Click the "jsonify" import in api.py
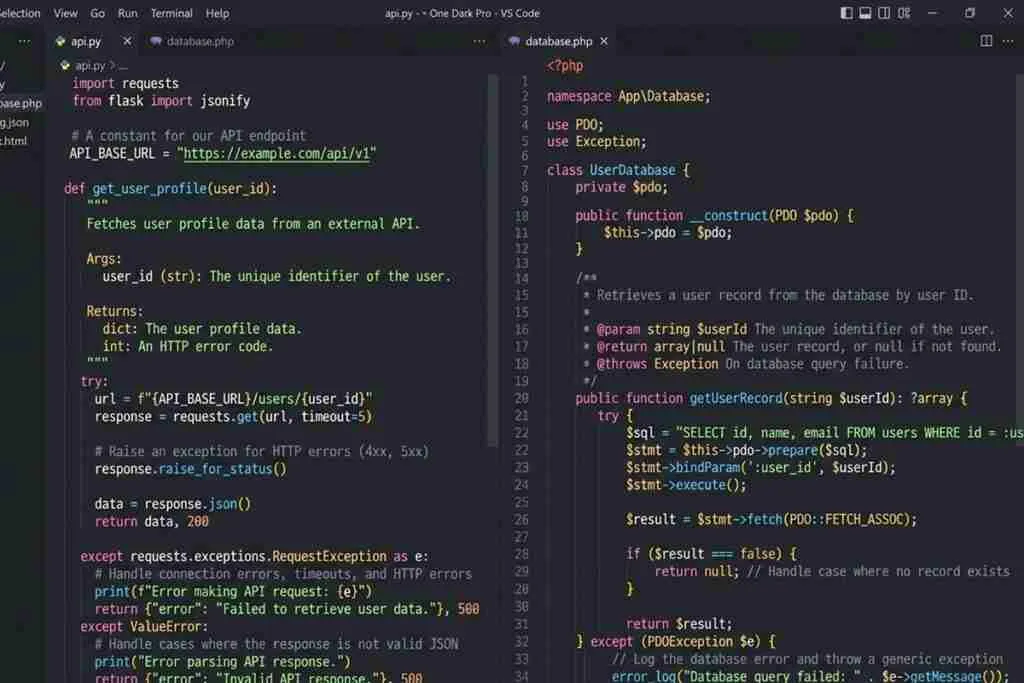 tap(225, 101)
